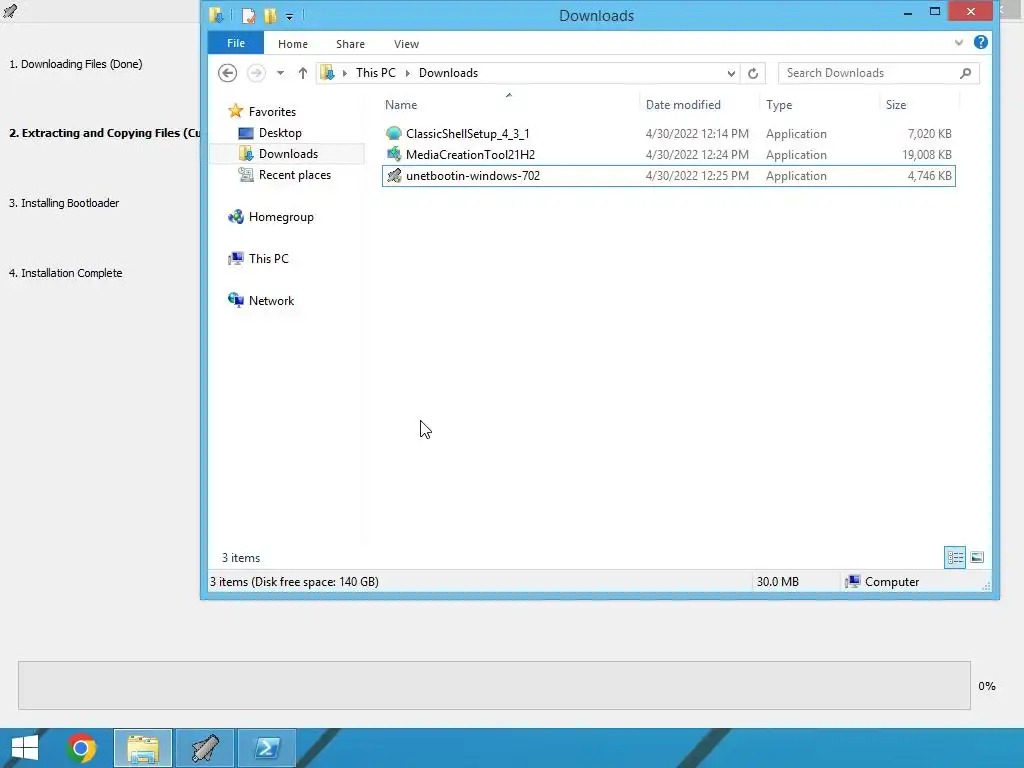
Task: Click UNetbootin window icon at top-left
Action: [10, 10]
